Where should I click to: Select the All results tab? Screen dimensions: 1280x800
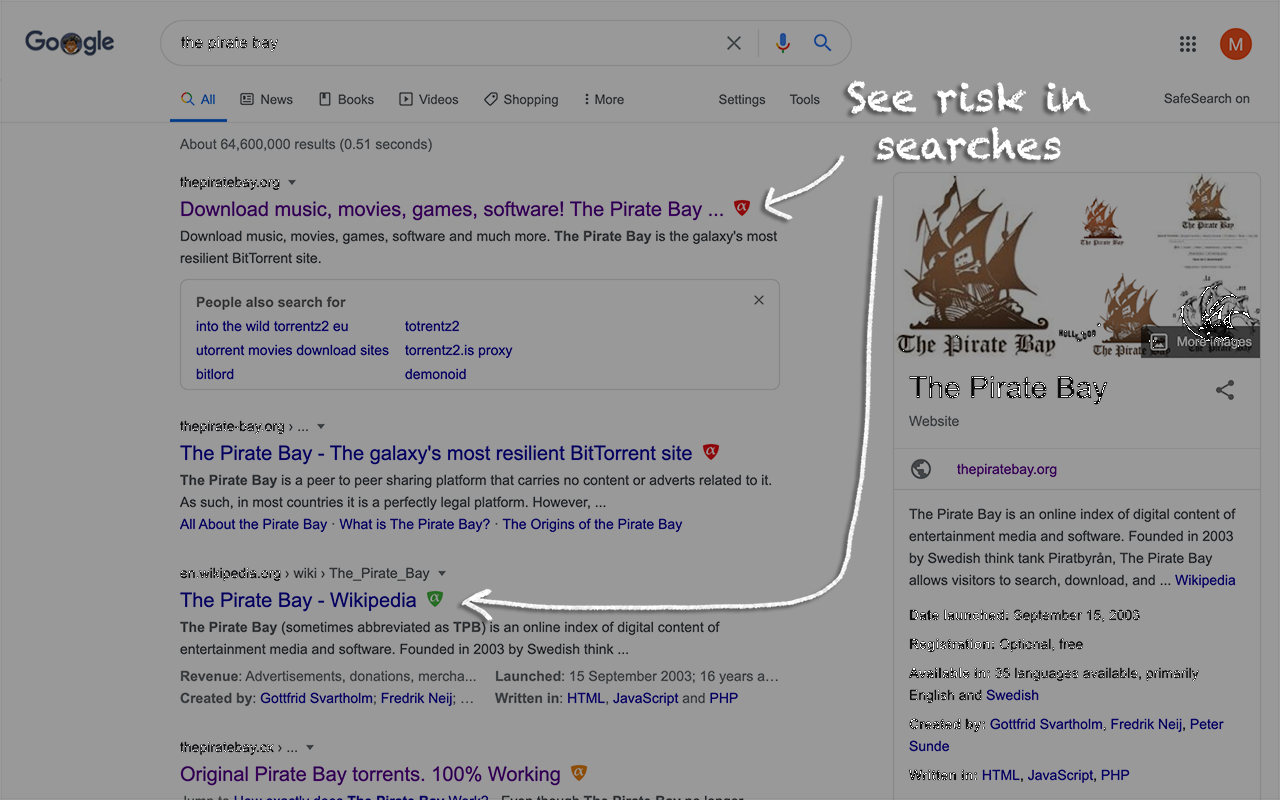(198, 100)
